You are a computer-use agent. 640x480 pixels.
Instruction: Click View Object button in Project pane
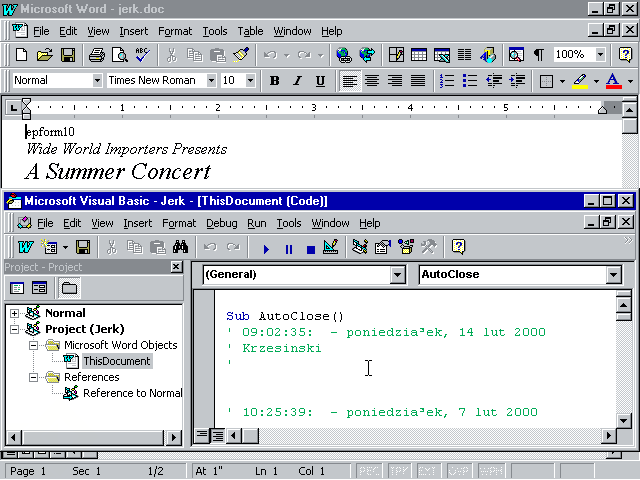[39, 288]
